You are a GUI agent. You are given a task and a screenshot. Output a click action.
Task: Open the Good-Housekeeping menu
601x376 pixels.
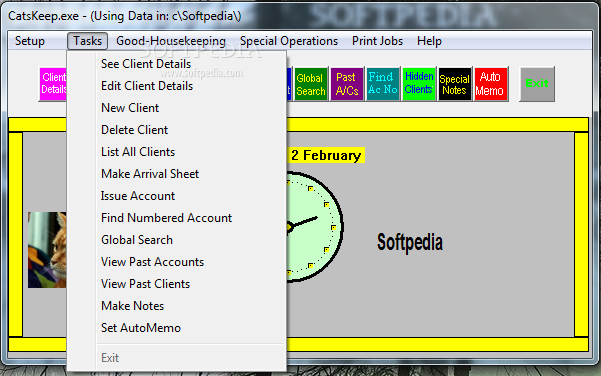171,41
